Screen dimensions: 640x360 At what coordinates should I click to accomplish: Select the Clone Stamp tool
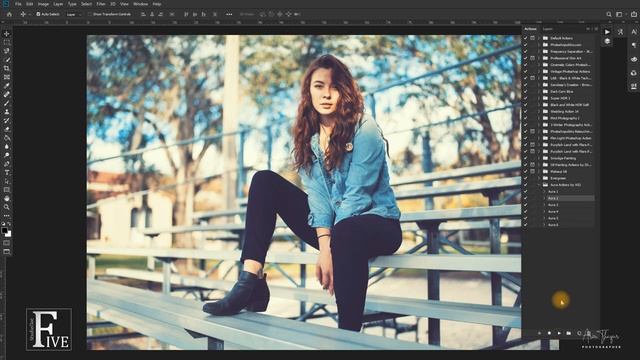point(7,112)
